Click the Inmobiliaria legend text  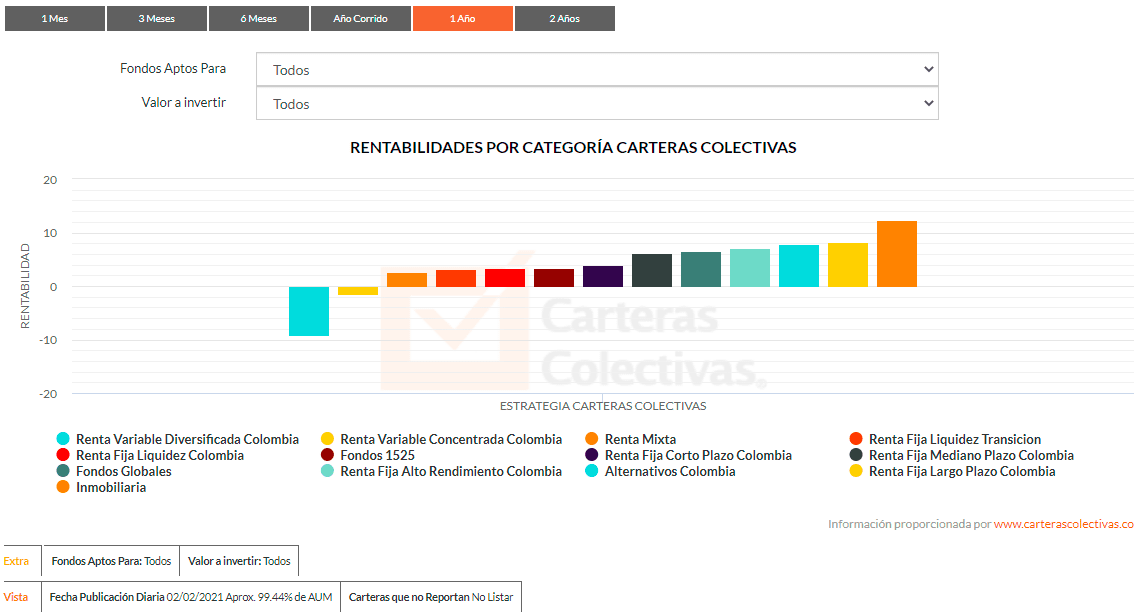click(x=111, y=487)
